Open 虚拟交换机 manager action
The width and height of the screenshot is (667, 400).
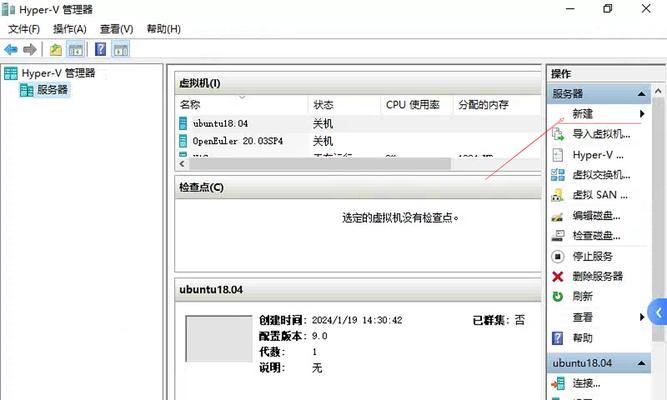[x=601, y=175]
